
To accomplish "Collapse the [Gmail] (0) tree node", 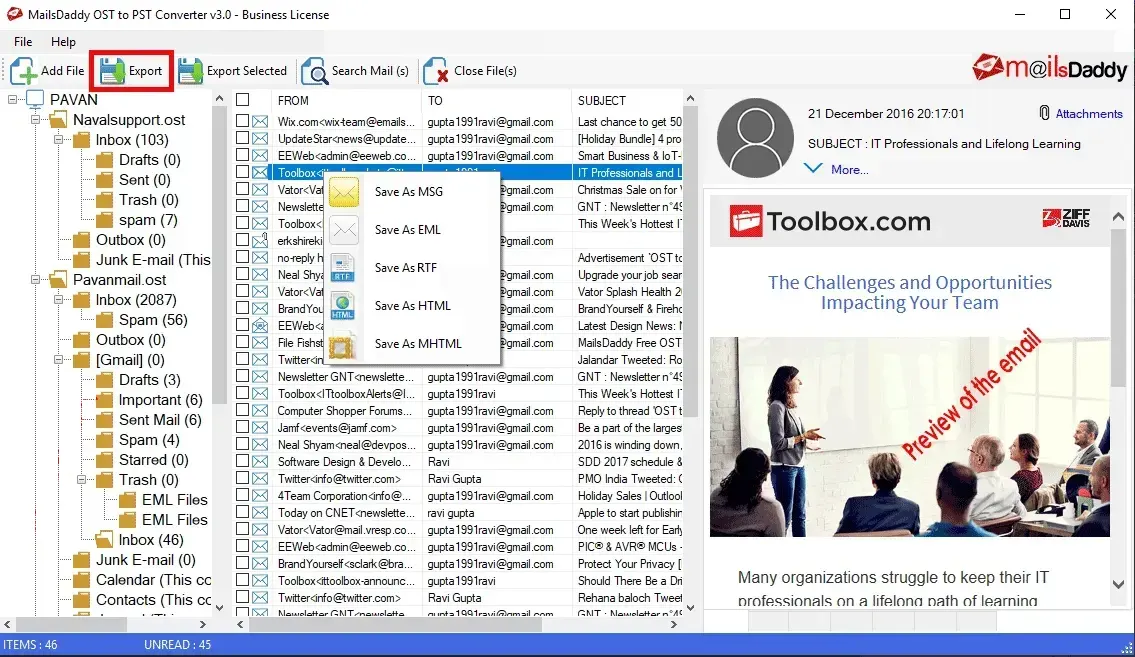I will click(59, 360).
